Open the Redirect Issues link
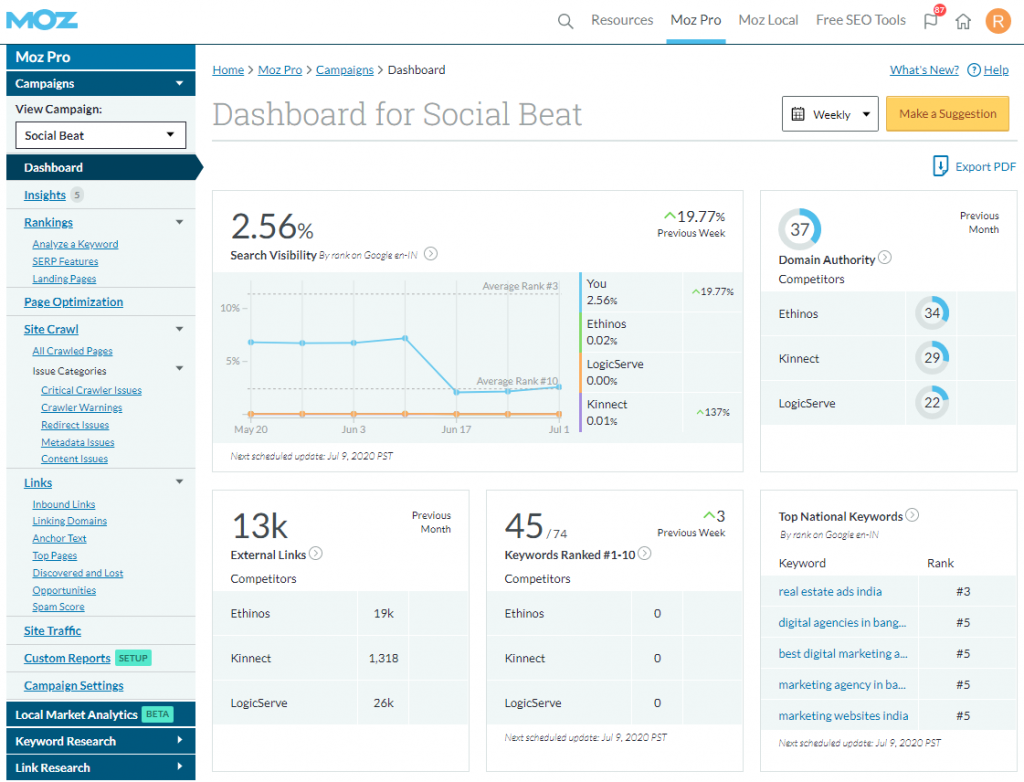Image resolution: width=1024 pixels, height=782 pixels. click(x=75, y=425)
